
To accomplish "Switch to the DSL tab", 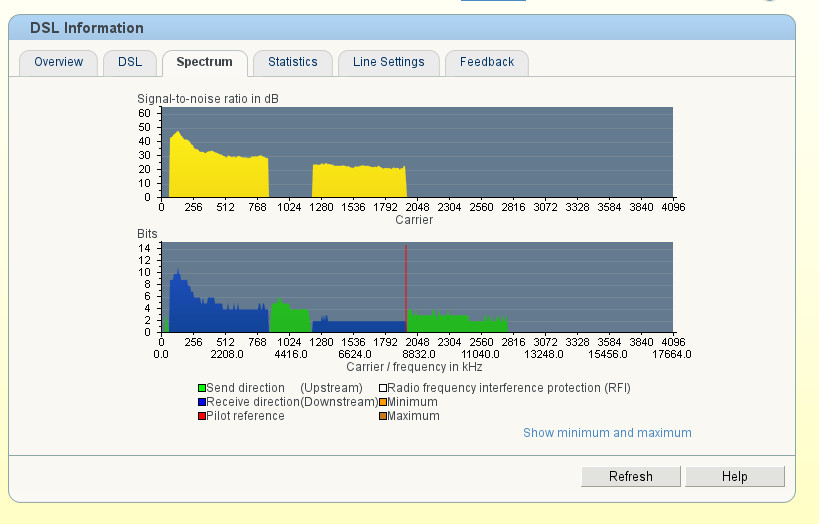I will [x=130, y=62].
